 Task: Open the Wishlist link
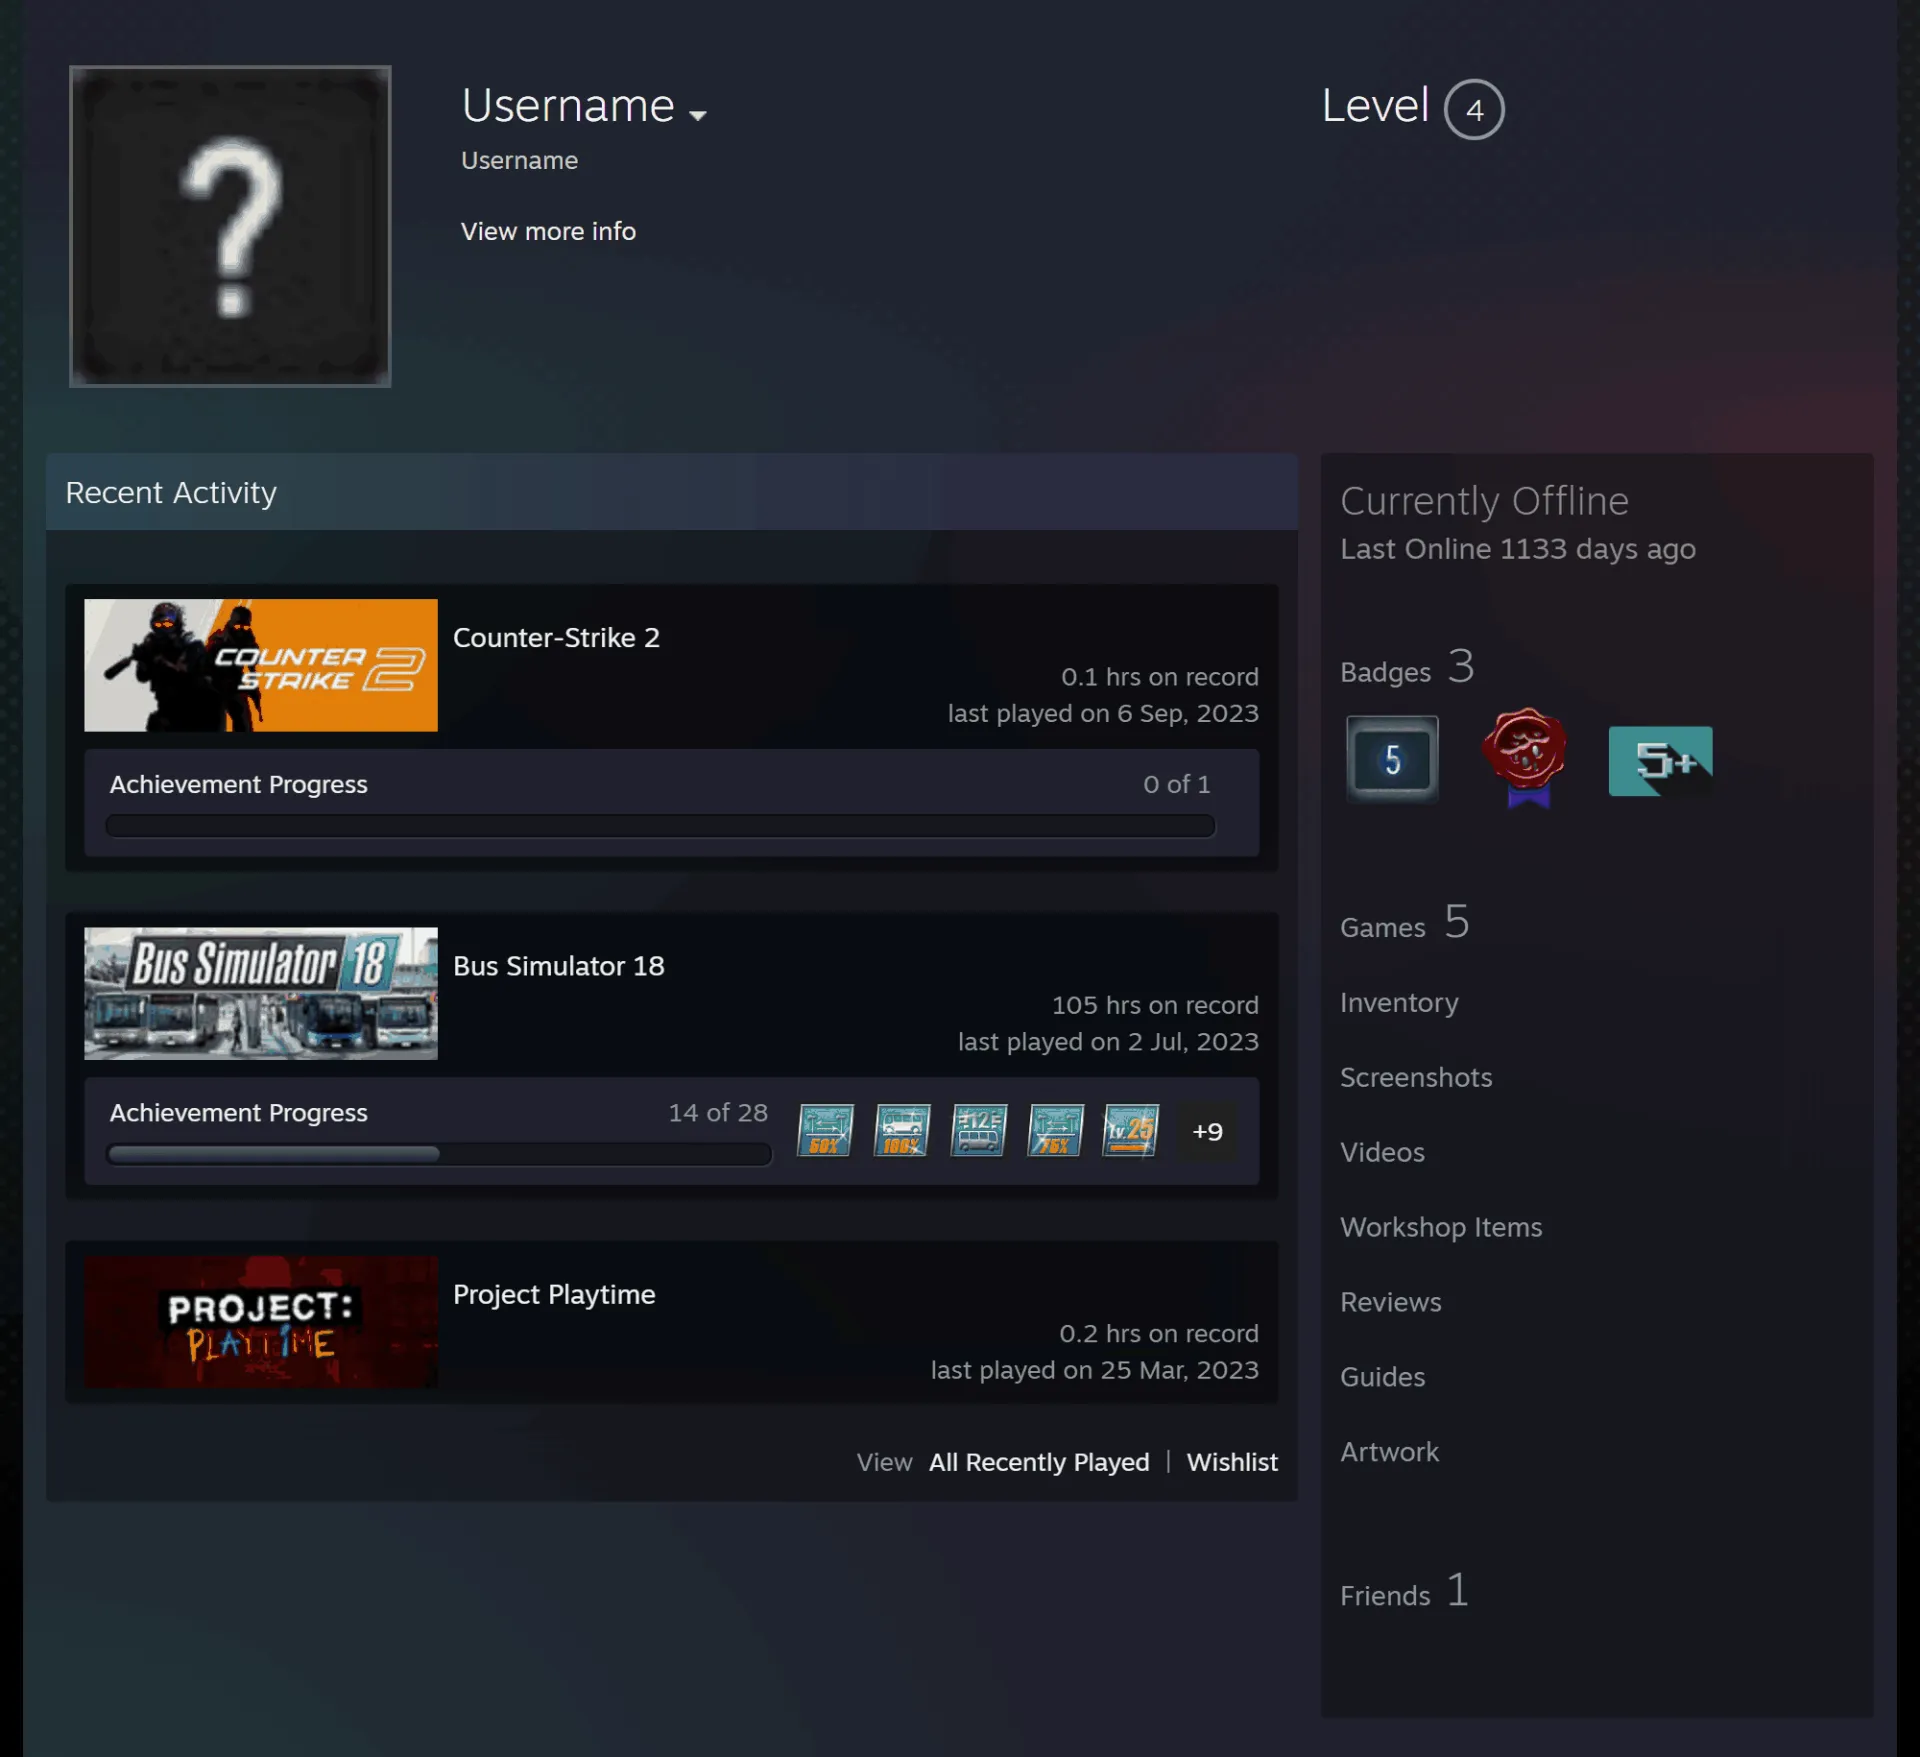(x=1232, y=1462)
